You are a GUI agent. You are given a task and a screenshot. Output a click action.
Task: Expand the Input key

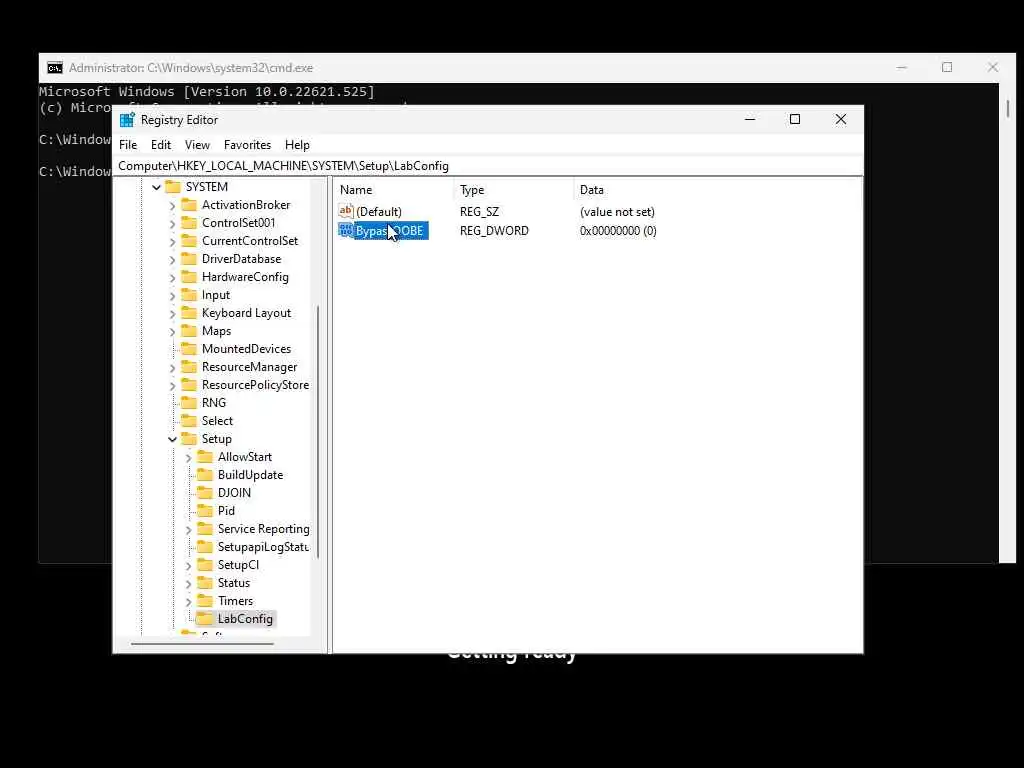(x=172, y=296)
